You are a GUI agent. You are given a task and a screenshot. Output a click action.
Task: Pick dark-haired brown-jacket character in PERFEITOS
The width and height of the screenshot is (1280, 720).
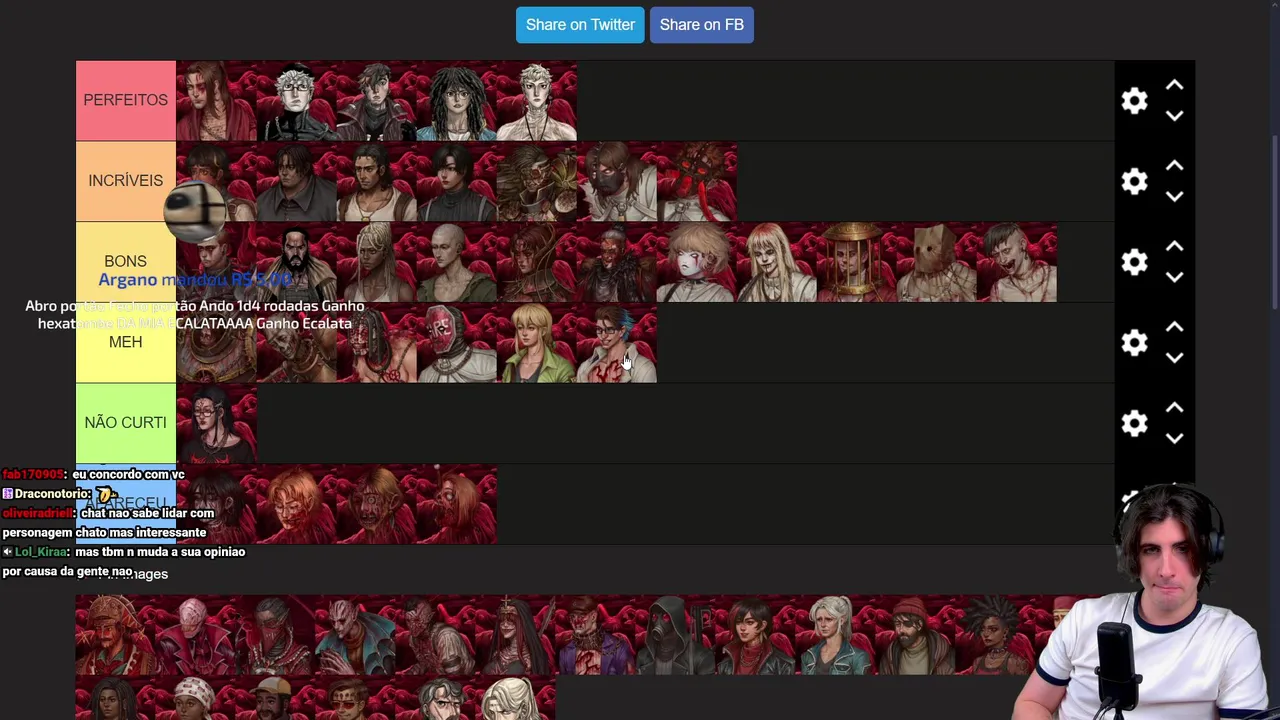pyautogui.click(x=376, y=101)
